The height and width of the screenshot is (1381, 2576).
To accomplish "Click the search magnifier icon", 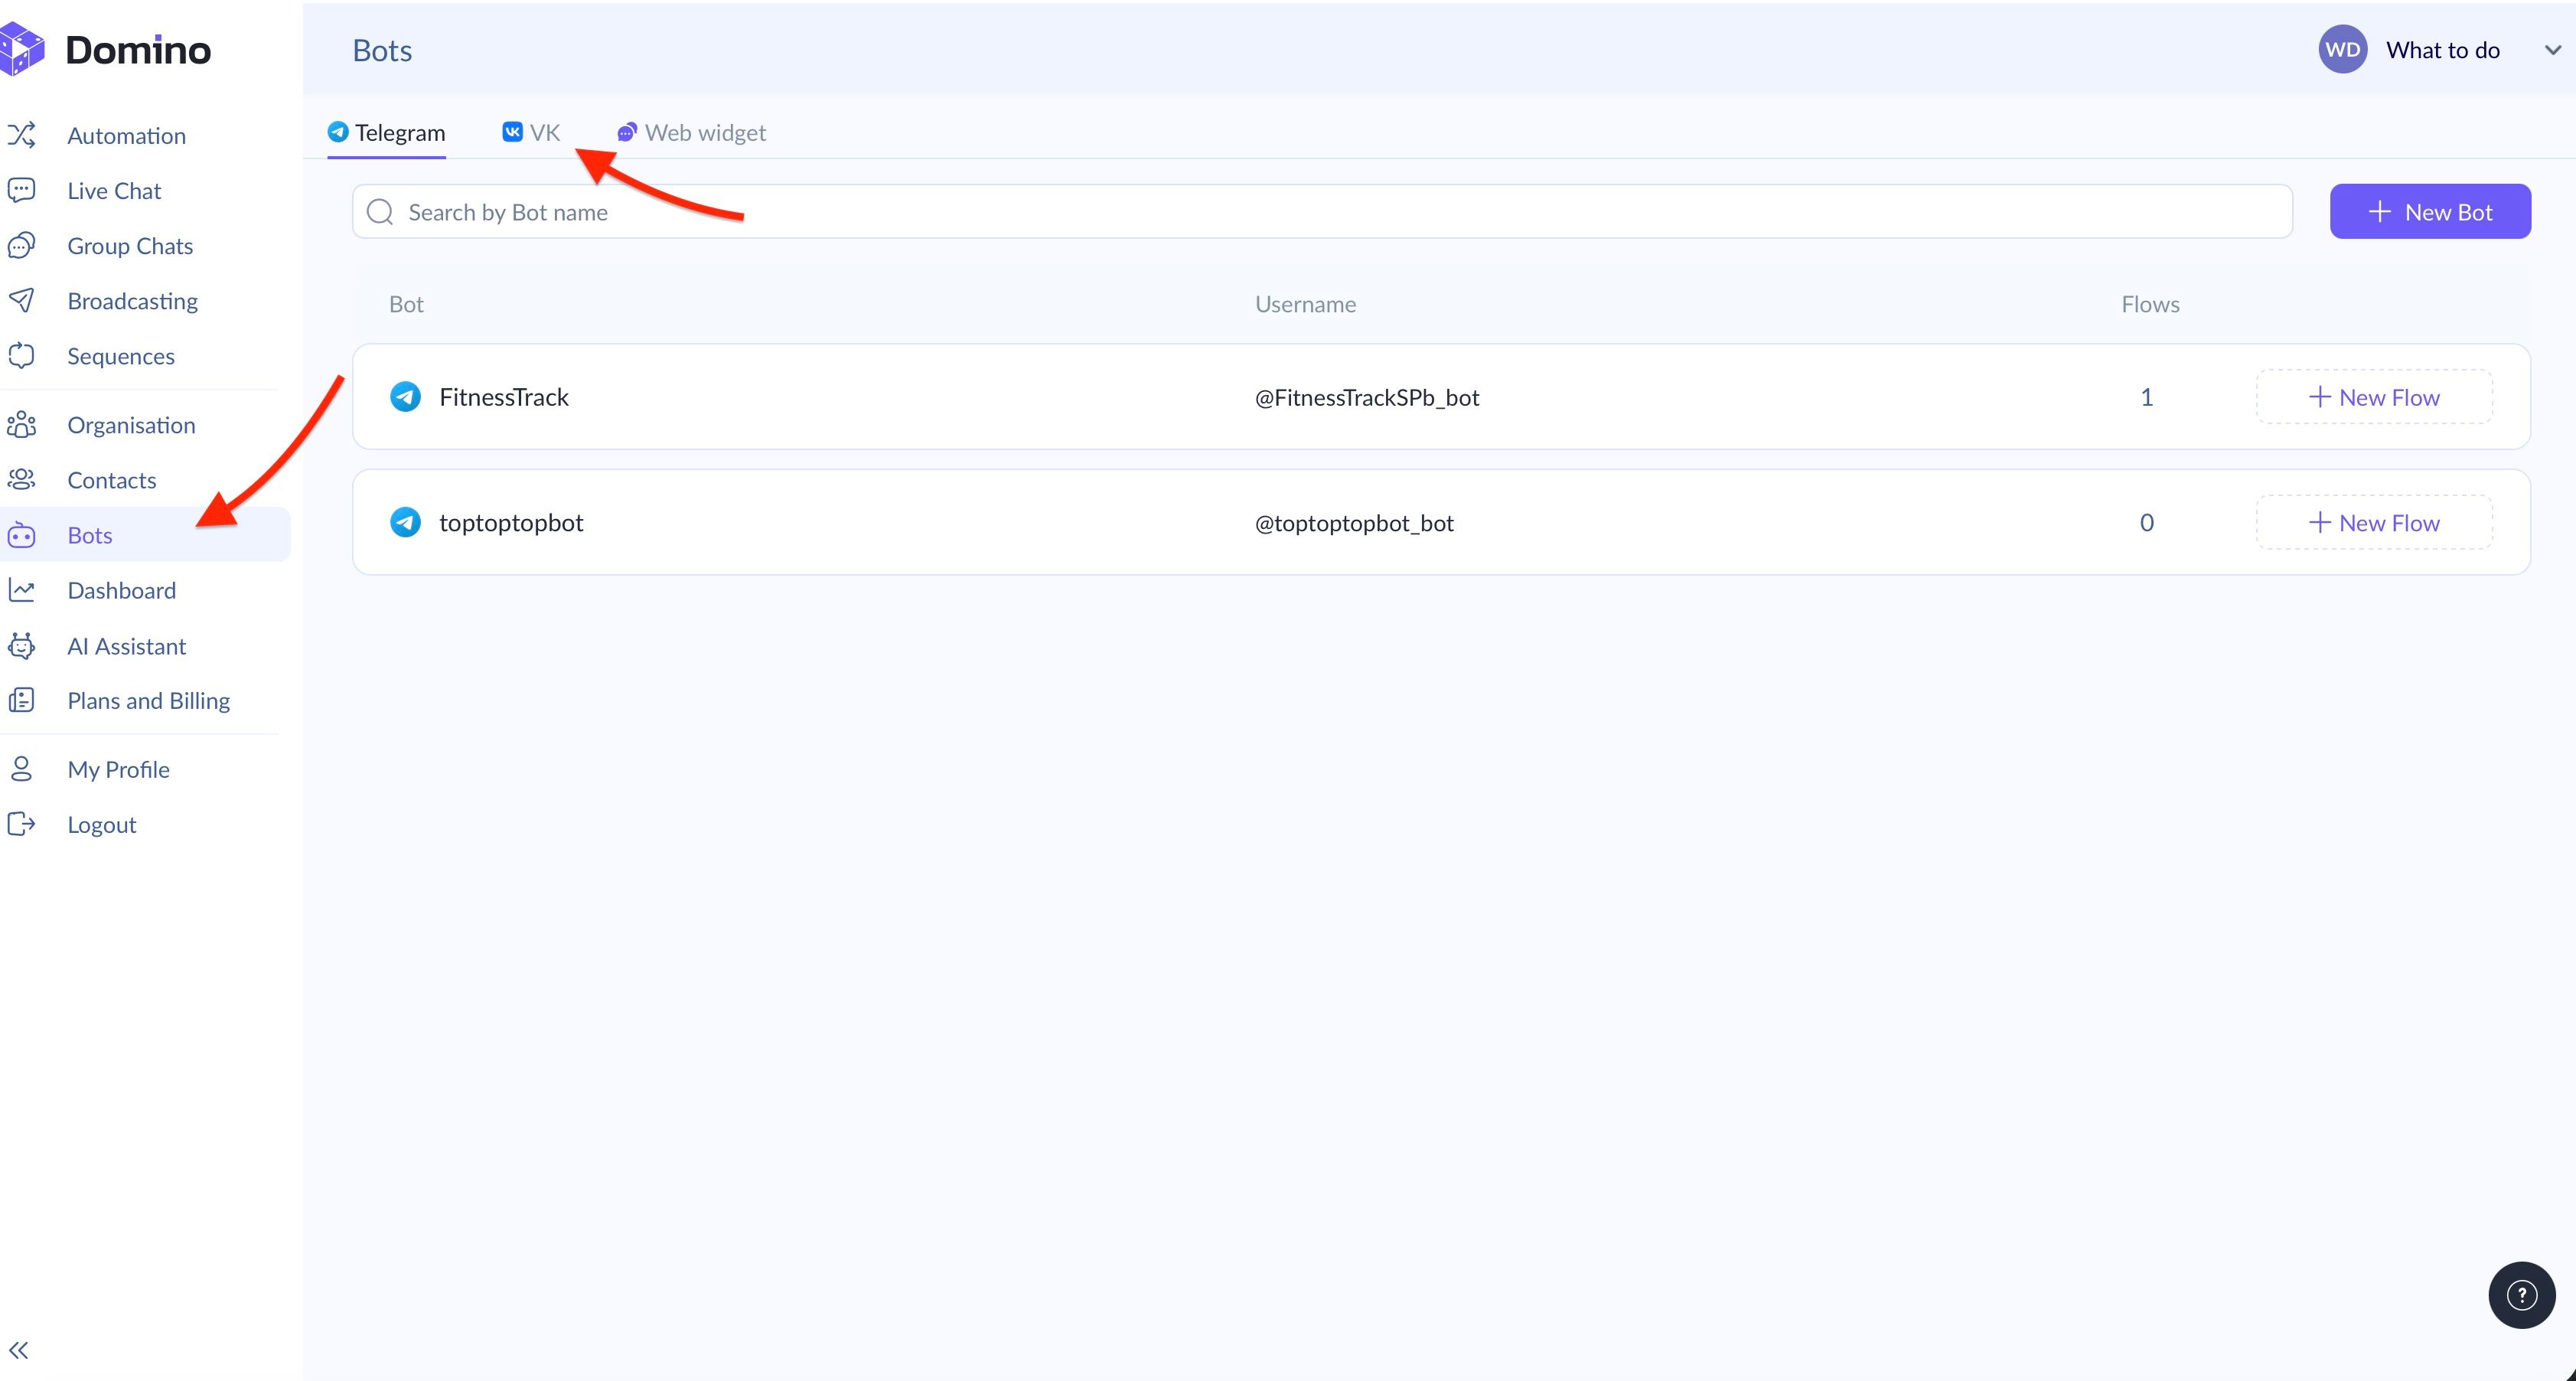I will [380, 211].
